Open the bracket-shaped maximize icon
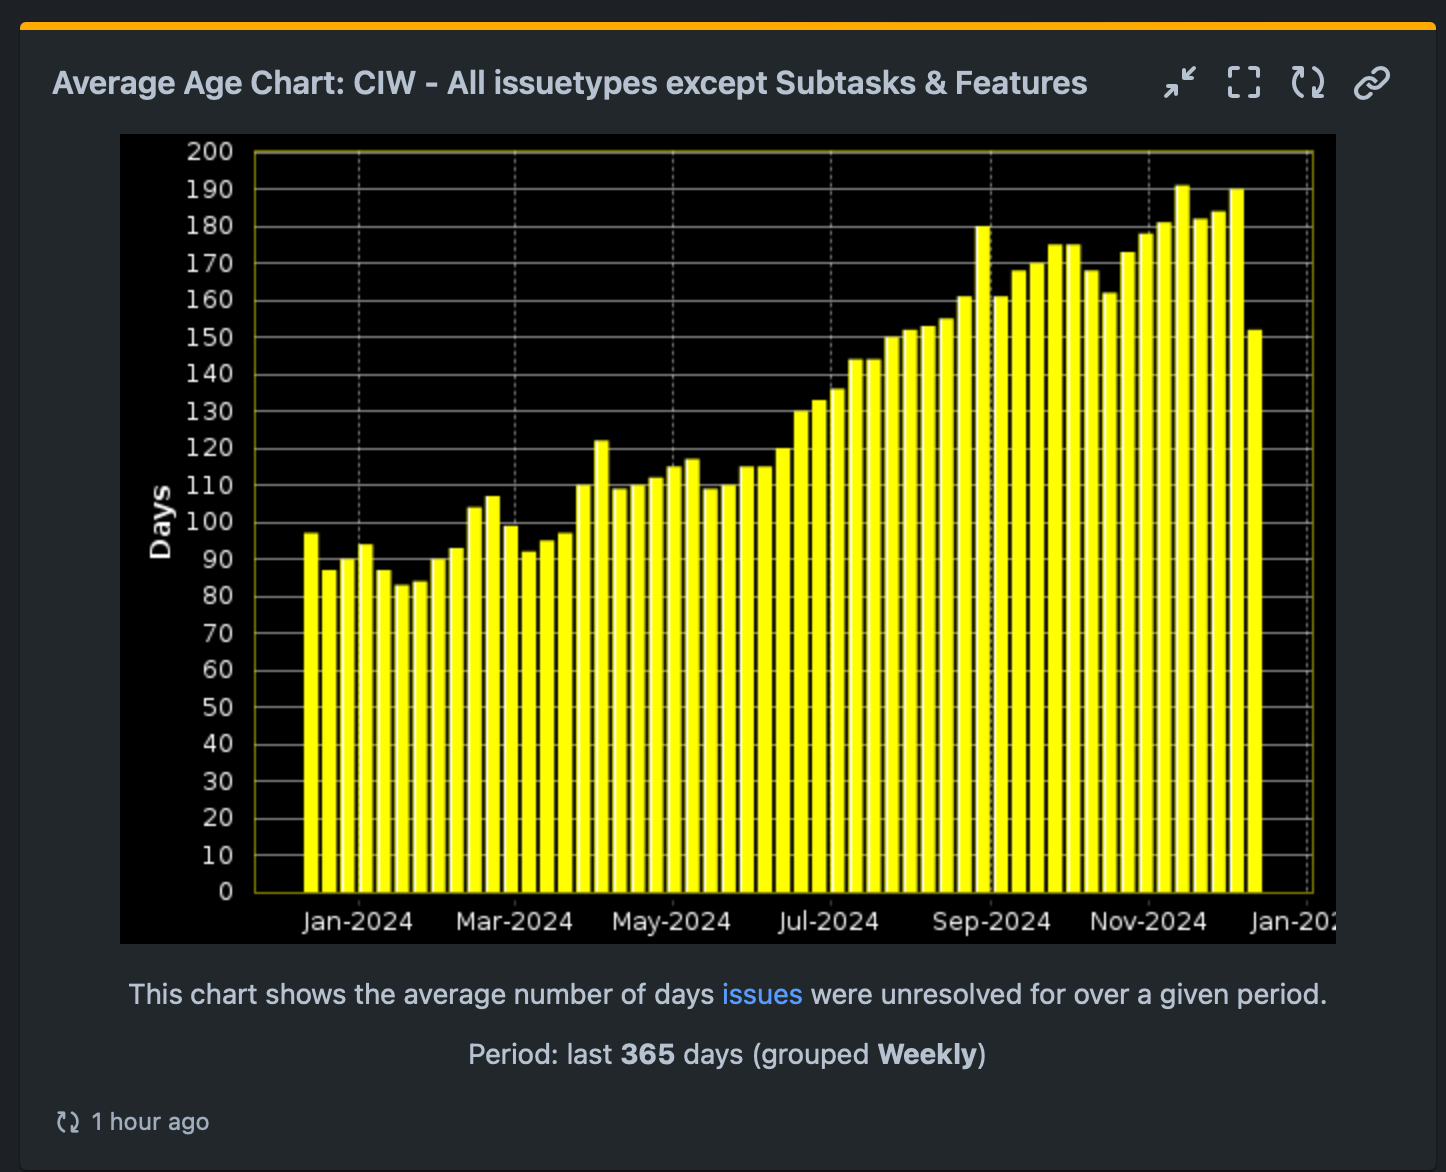The height and width of the screenshot is (1172, 1446). tap(1243, 82)
